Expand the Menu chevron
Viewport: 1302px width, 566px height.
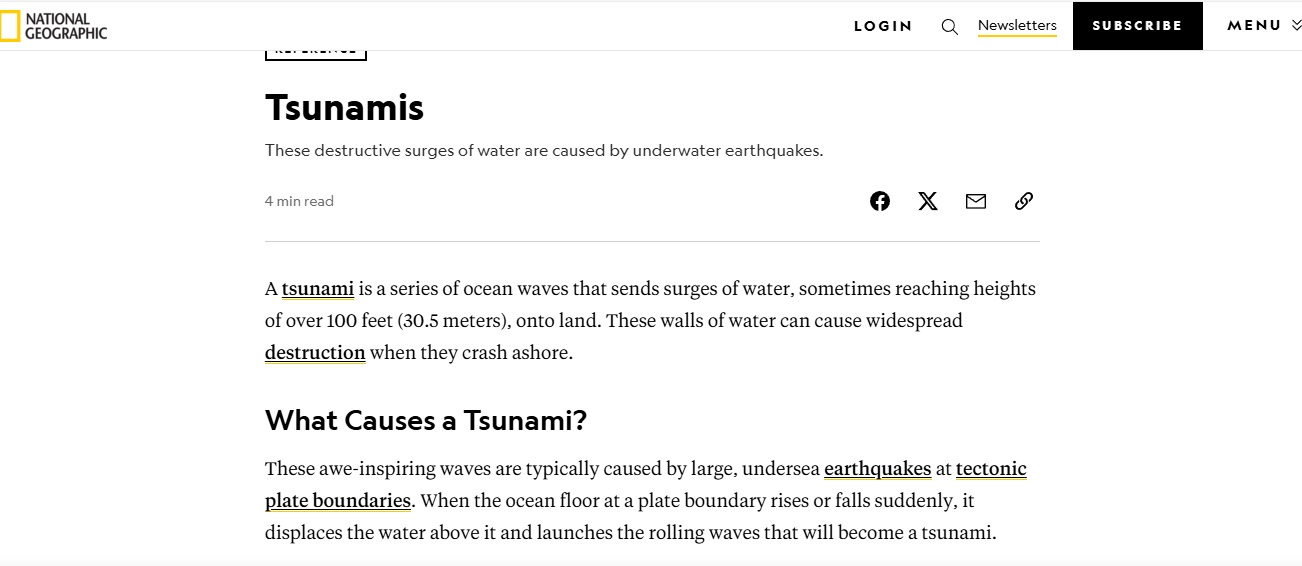click(1297, 26)
